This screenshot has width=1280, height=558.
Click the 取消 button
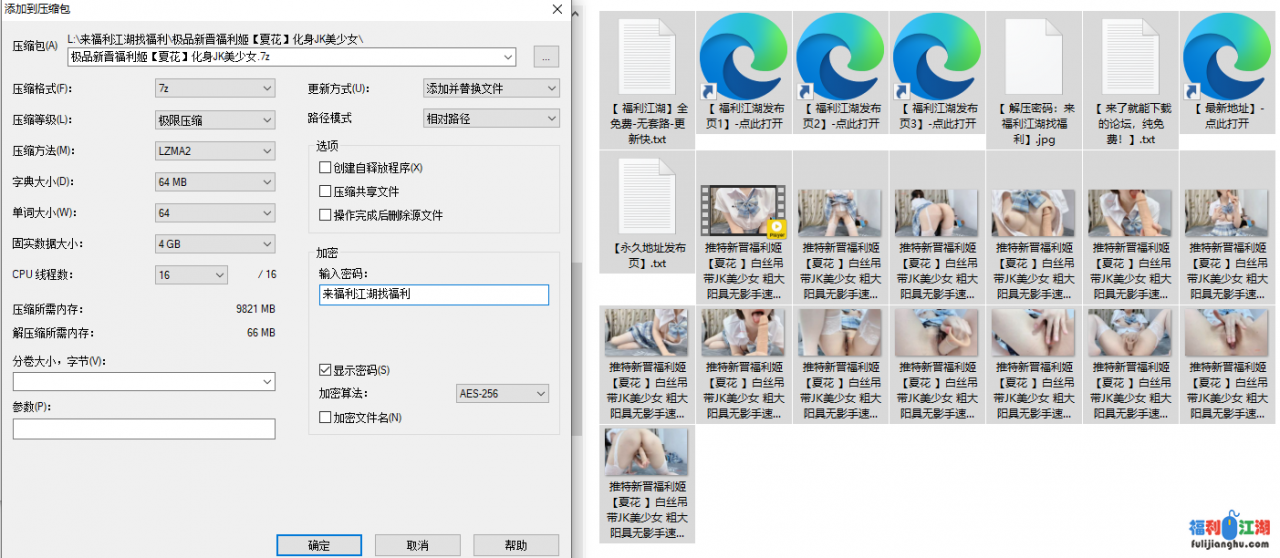click(x=417, y=545)
